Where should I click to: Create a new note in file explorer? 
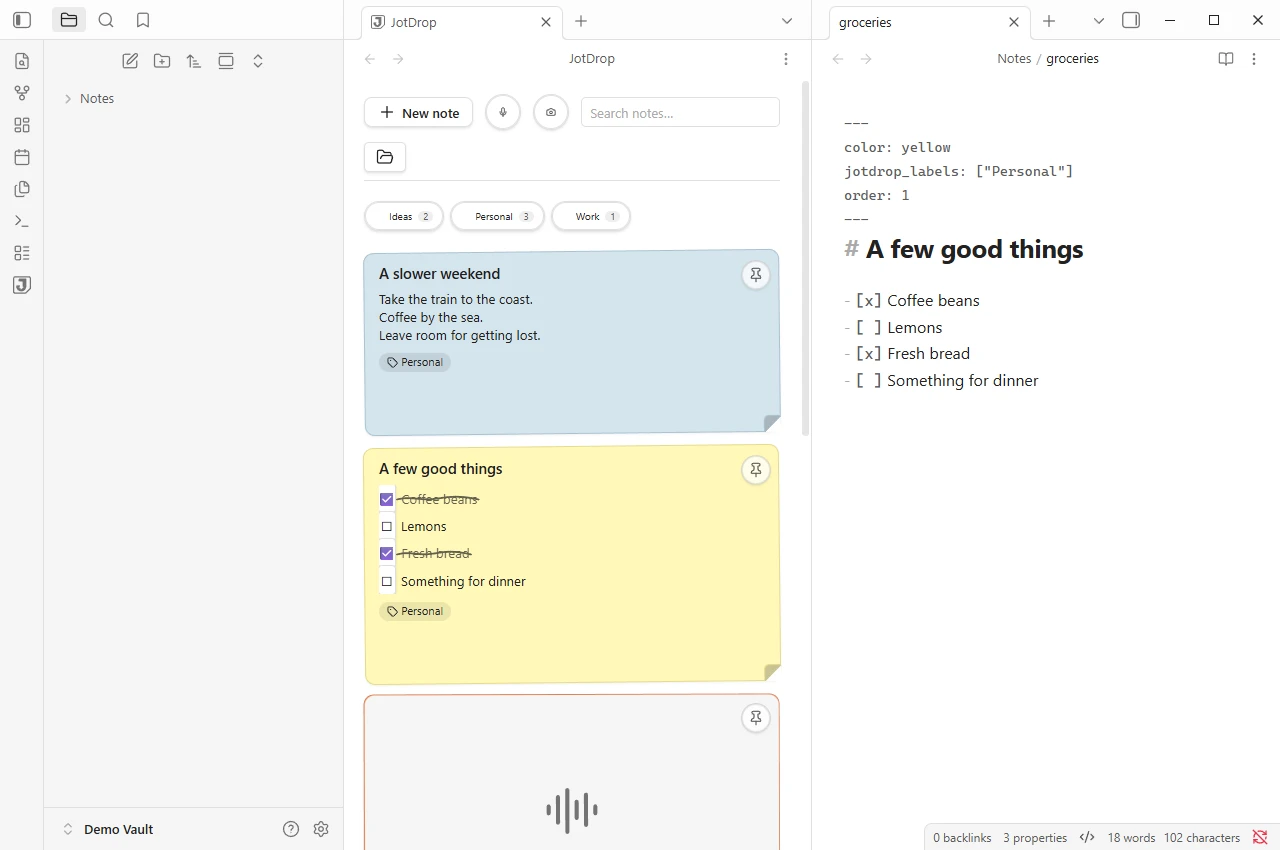pyautogui.click(x=130, y=61)
